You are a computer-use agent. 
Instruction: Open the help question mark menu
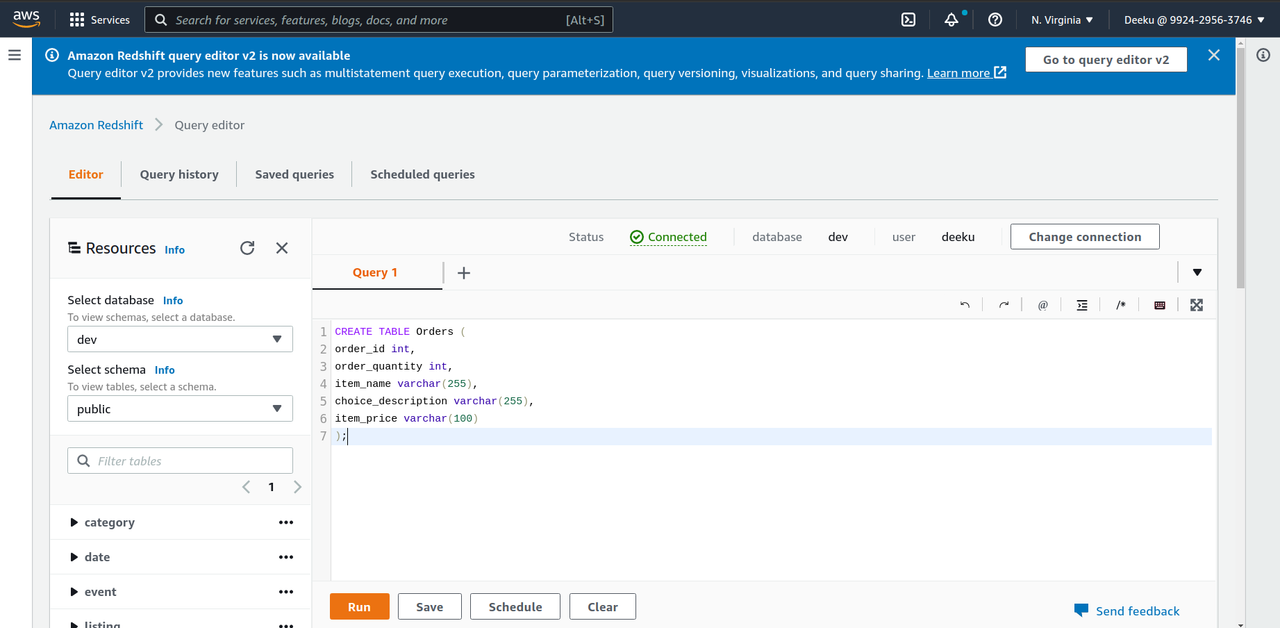tap(995, 20)
